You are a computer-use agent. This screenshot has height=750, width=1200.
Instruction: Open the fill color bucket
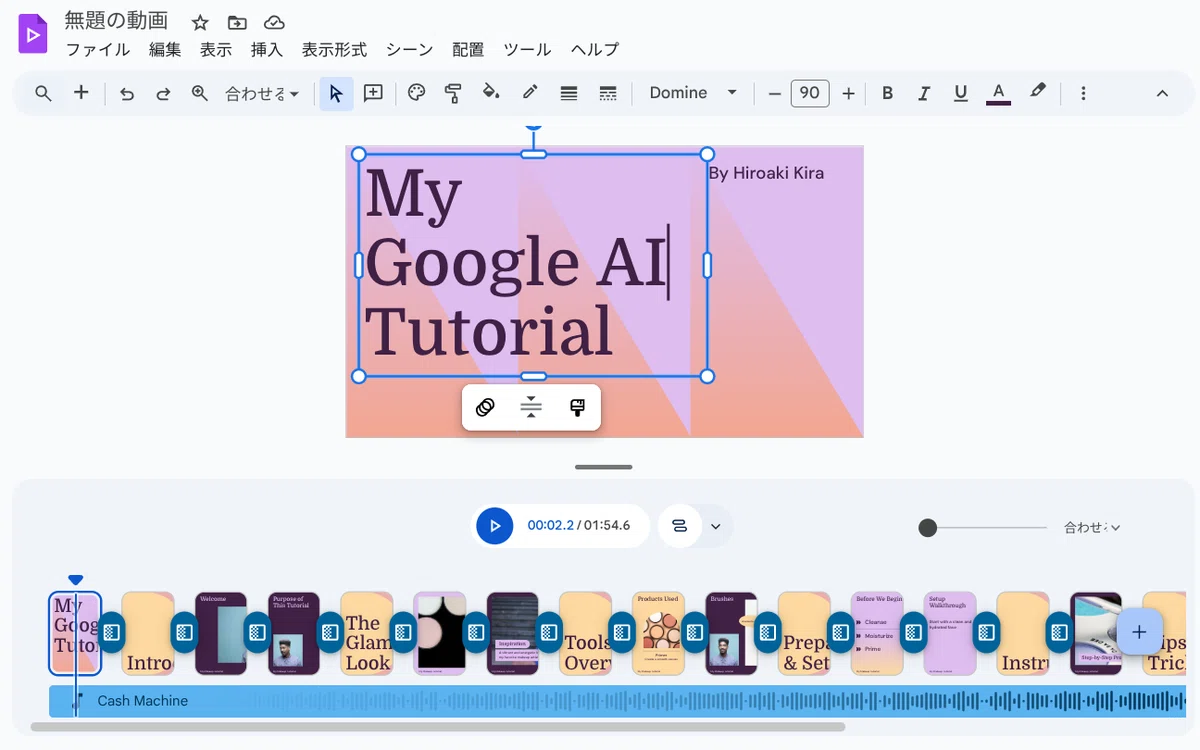(491, 93)
